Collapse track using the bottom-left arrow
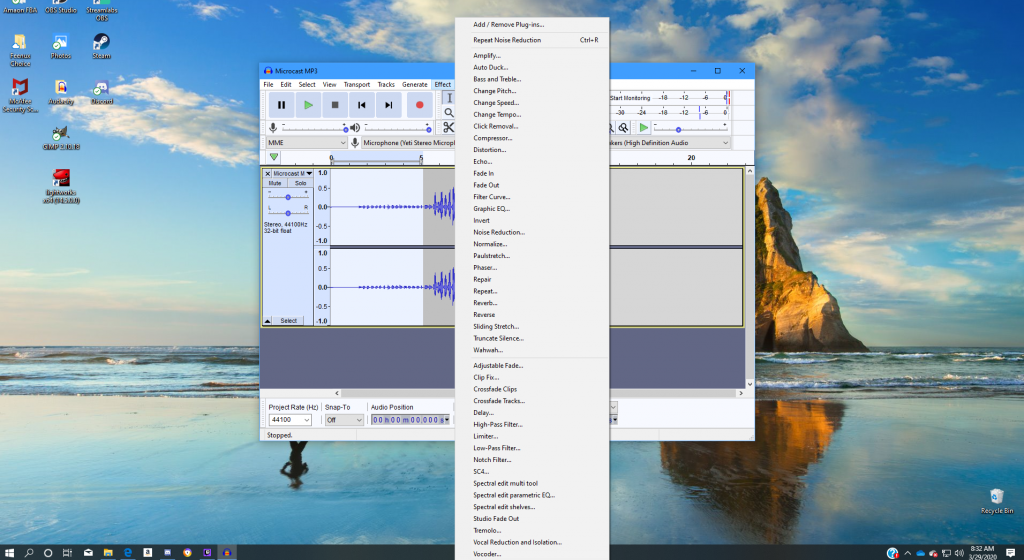This screenshot has width=1024, height=560. coord(267,321)
